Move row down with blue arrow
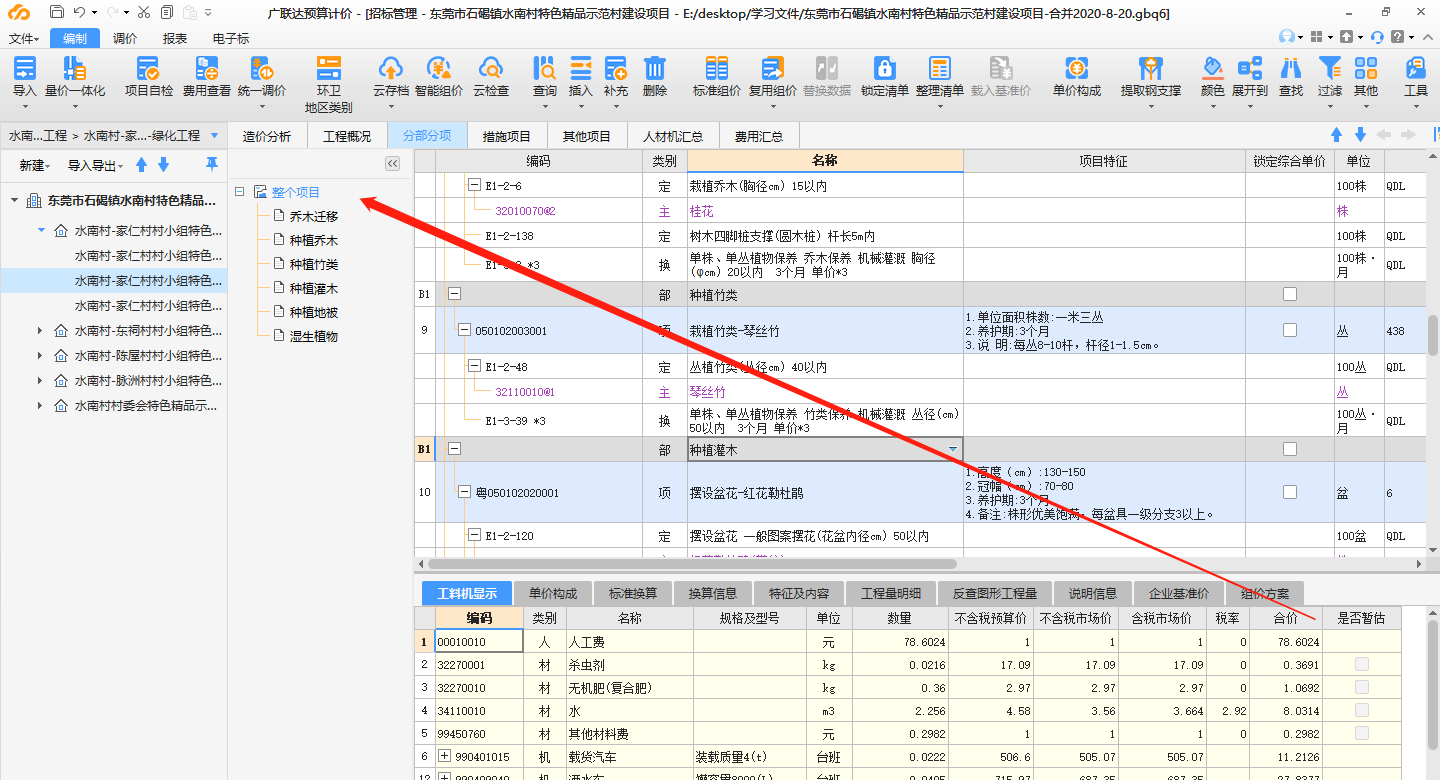The height and width of the screenshot is (780, 1440). coord(1360,135)
